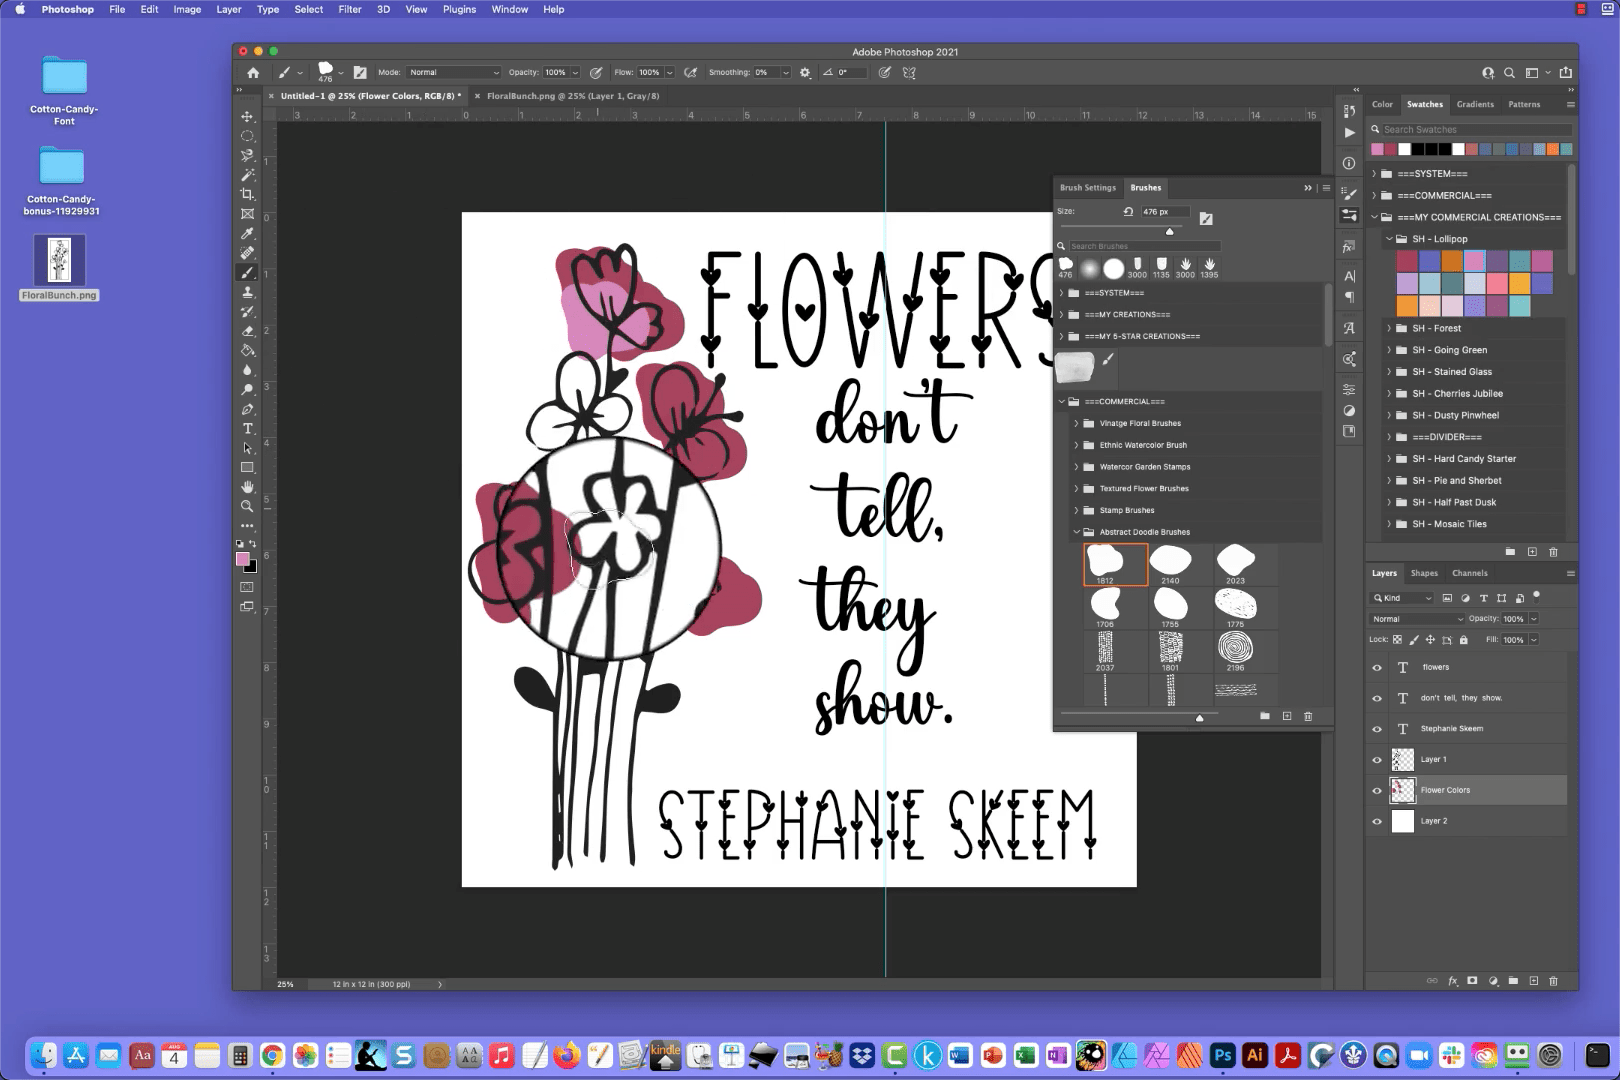This screenshot has height=1080, width=1620.
Task: Open brush settings panel toggle icon
Action: click(360, 73)
